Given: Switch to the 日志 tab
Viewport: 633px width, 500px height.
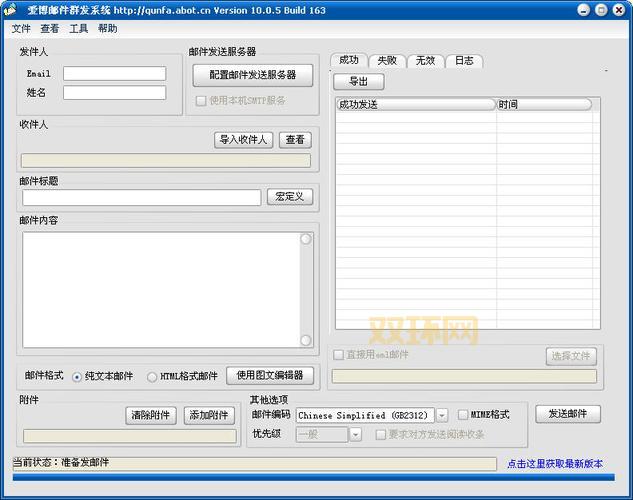Looking at the screenshot, I should tap(464, 61).
